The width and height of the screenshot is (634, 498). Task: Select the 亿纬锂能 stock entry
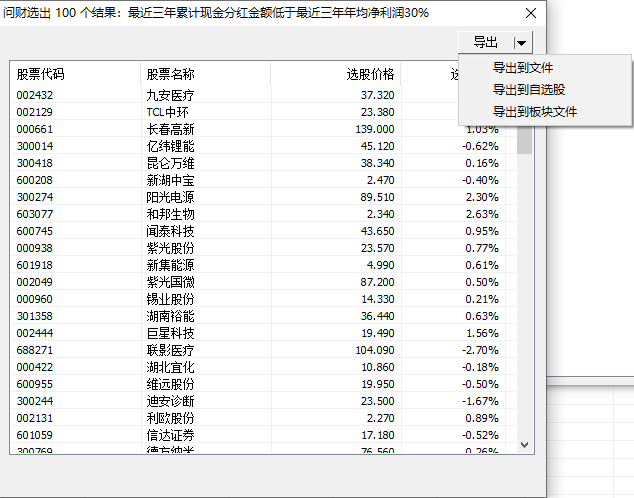(x=170, y=146)
